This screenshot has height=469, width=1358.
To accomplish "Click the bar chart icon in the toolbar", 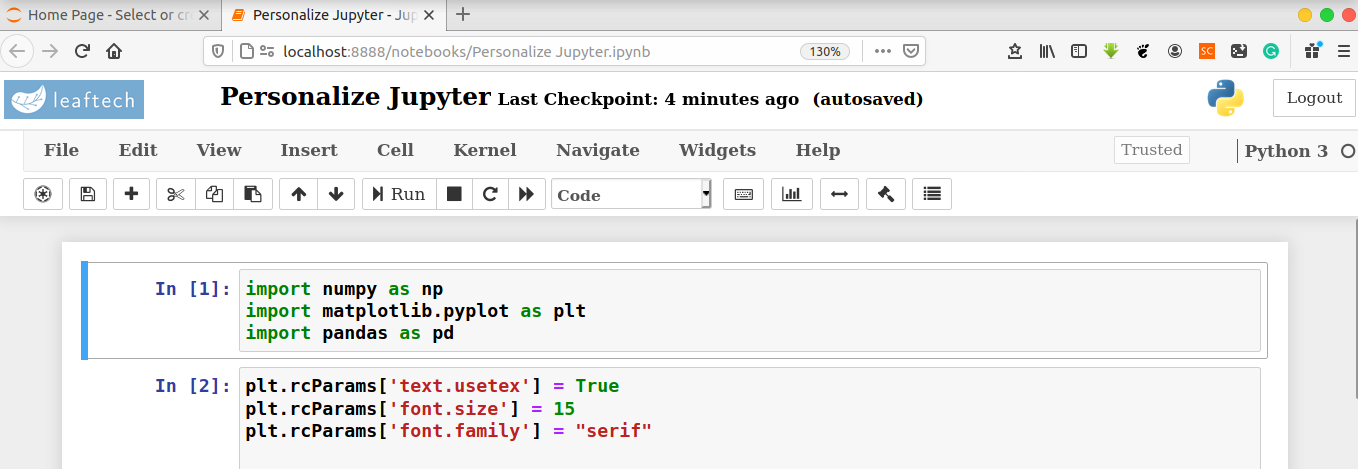I will (791, 195).
